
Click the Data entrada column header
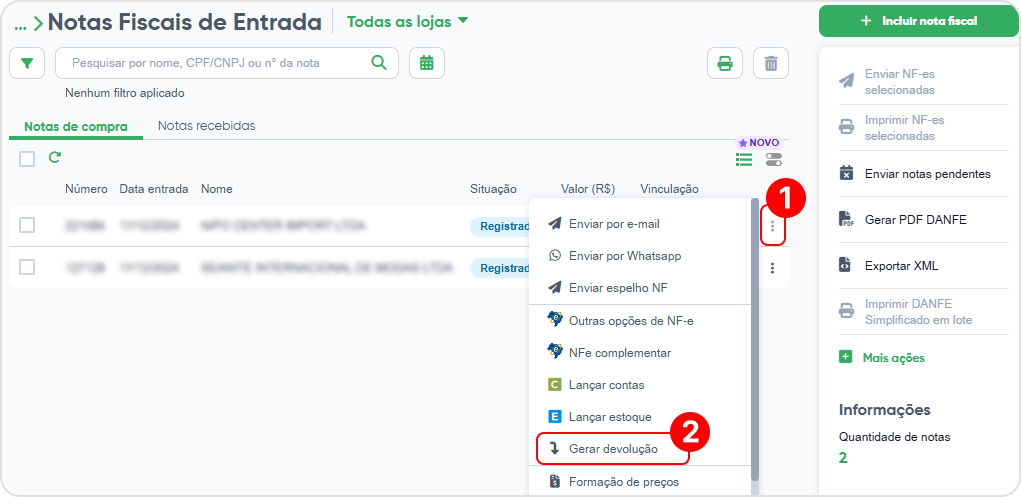click(x=154, y=189)
